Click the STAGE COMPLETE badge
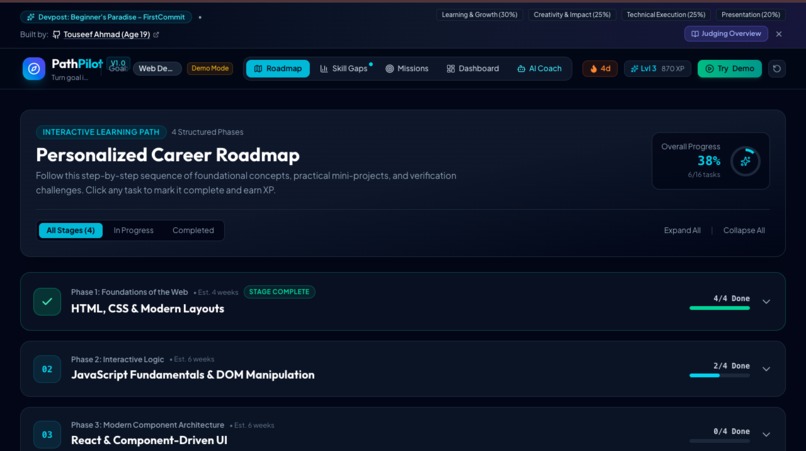806x451 pixels. tap(279, 292)
